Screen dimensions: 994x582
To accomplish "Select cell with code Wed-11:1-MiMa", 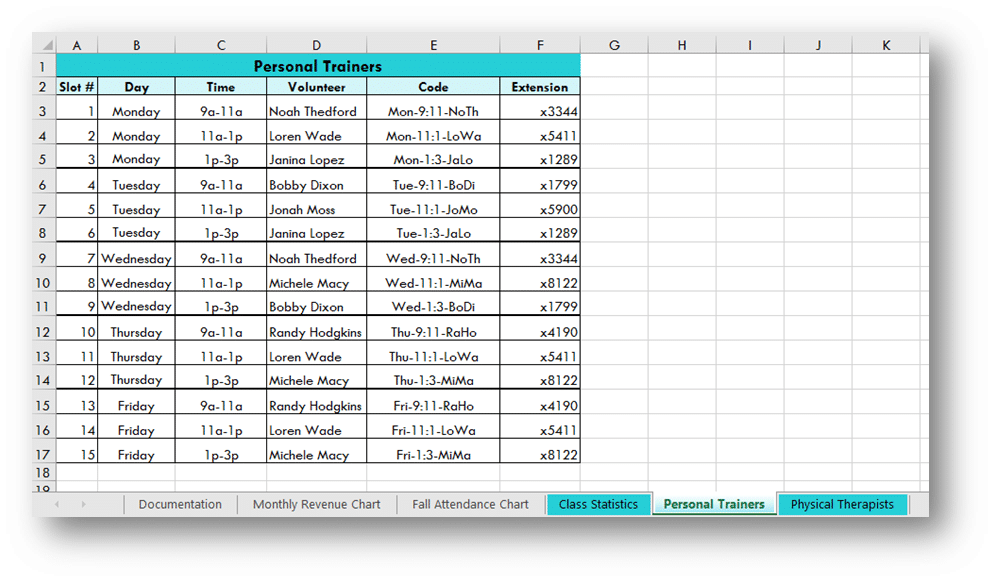I will click(433, 280).
